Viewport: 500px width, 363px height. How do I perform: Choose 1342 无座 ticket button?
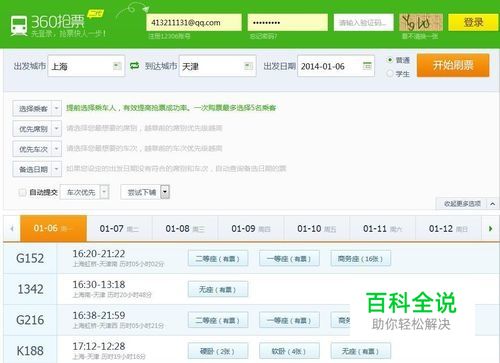click(x=218, y=289)
